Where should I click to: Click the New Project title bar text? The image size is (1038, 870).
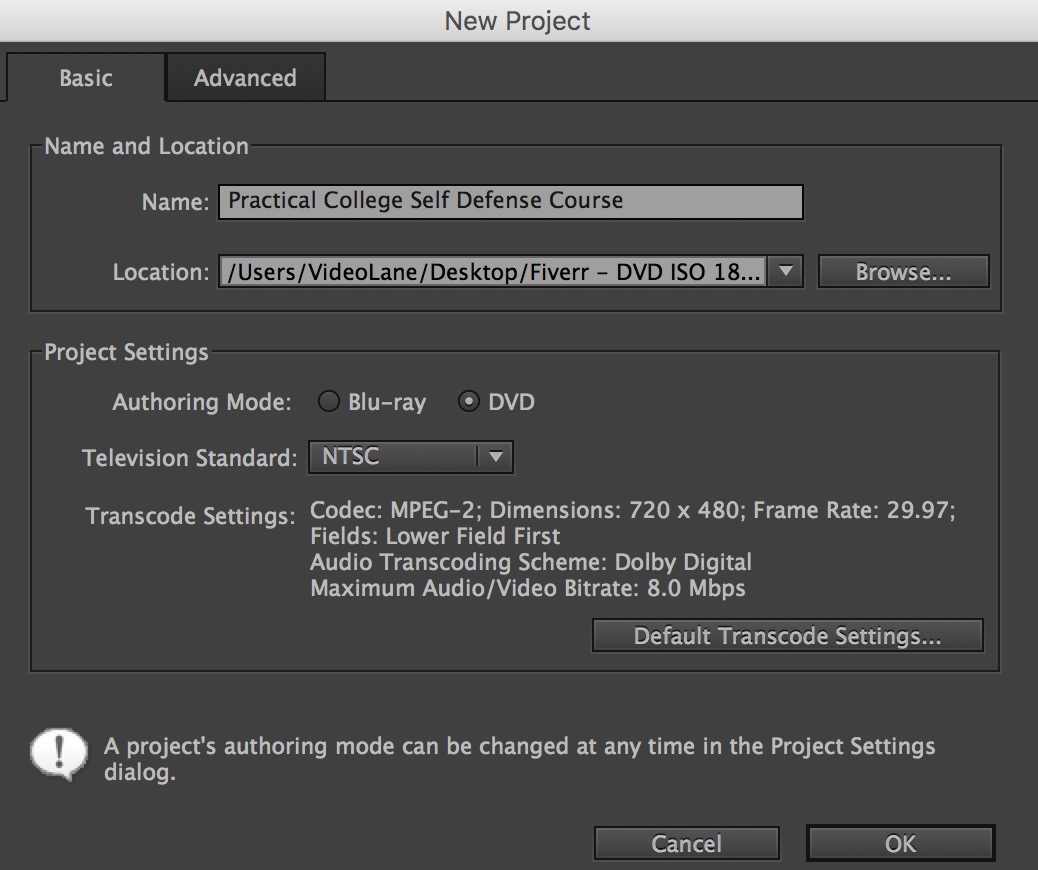tap(517, 21)
